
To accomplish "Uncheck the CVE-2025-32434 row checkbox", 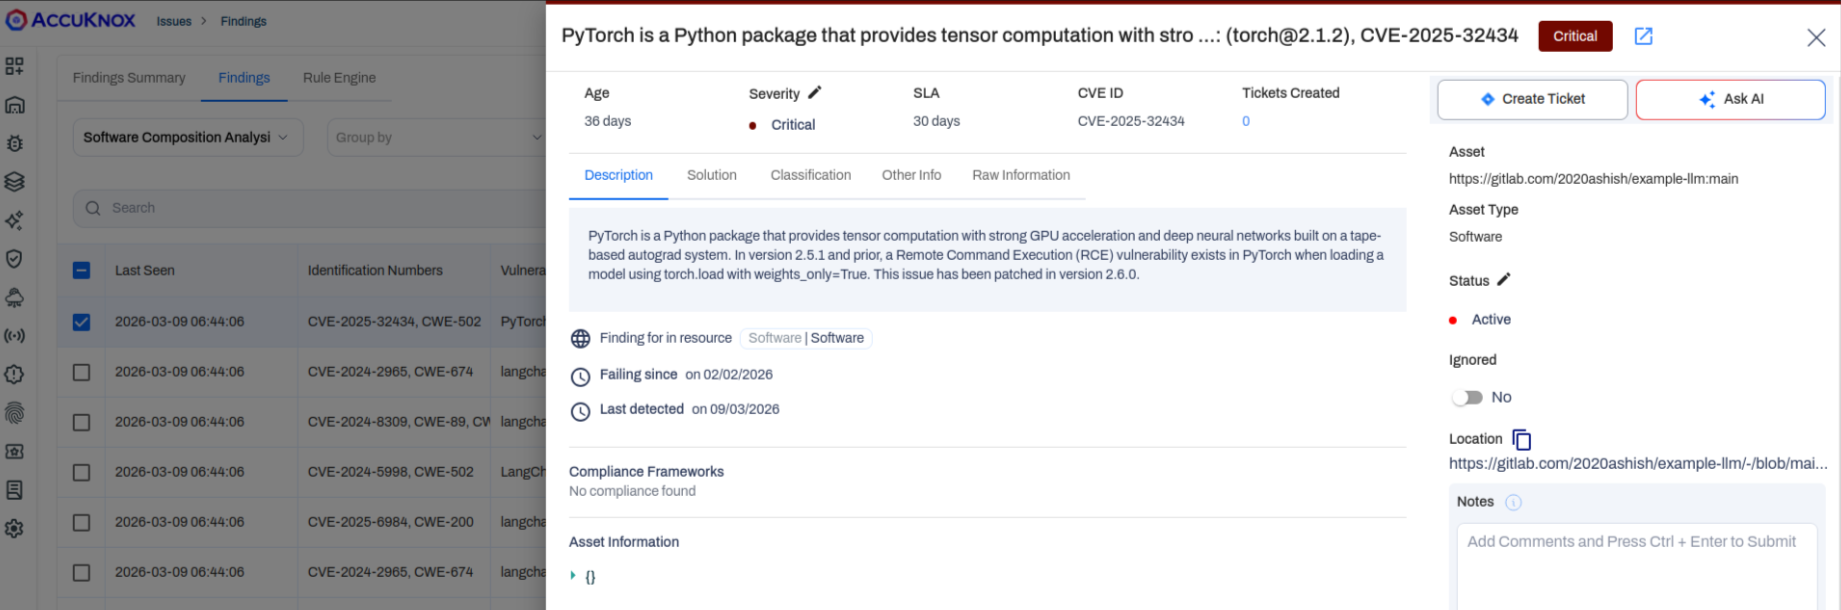I will tap(82, 322).
